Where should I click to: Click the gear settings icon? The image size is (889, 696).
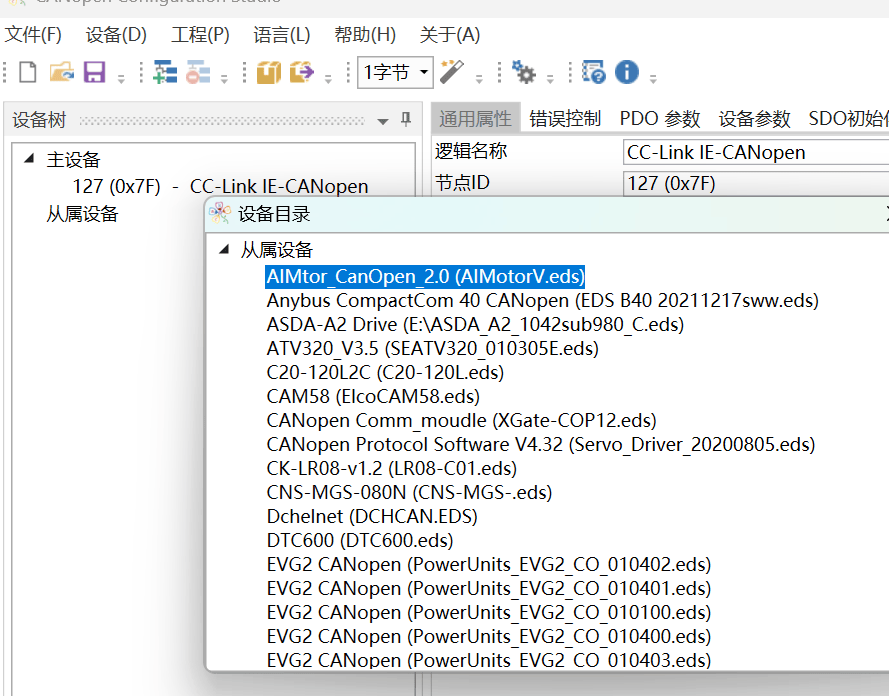coord(523,73)
